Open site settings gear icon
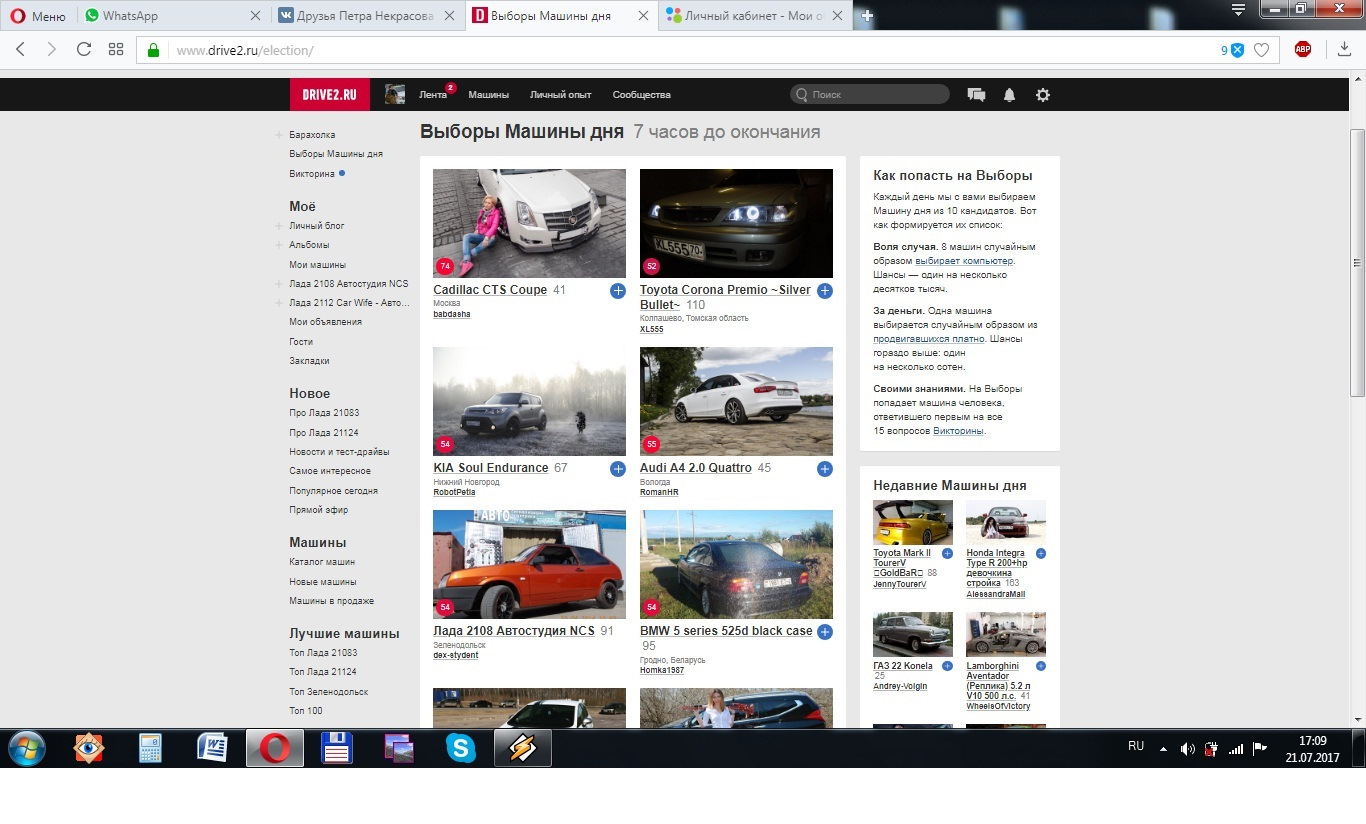This screenshot has height=824, width=1366. [1043, 95]
